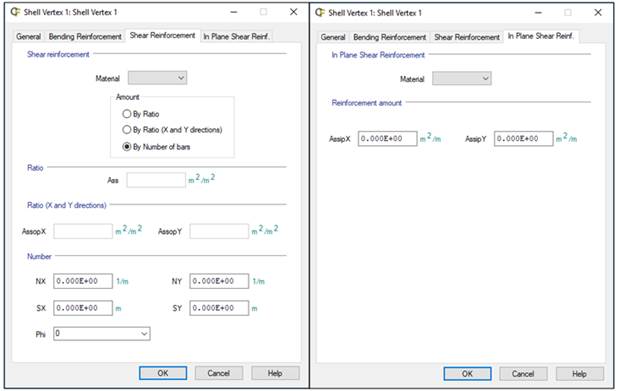Click the NX number input field

tap(83, 281)
